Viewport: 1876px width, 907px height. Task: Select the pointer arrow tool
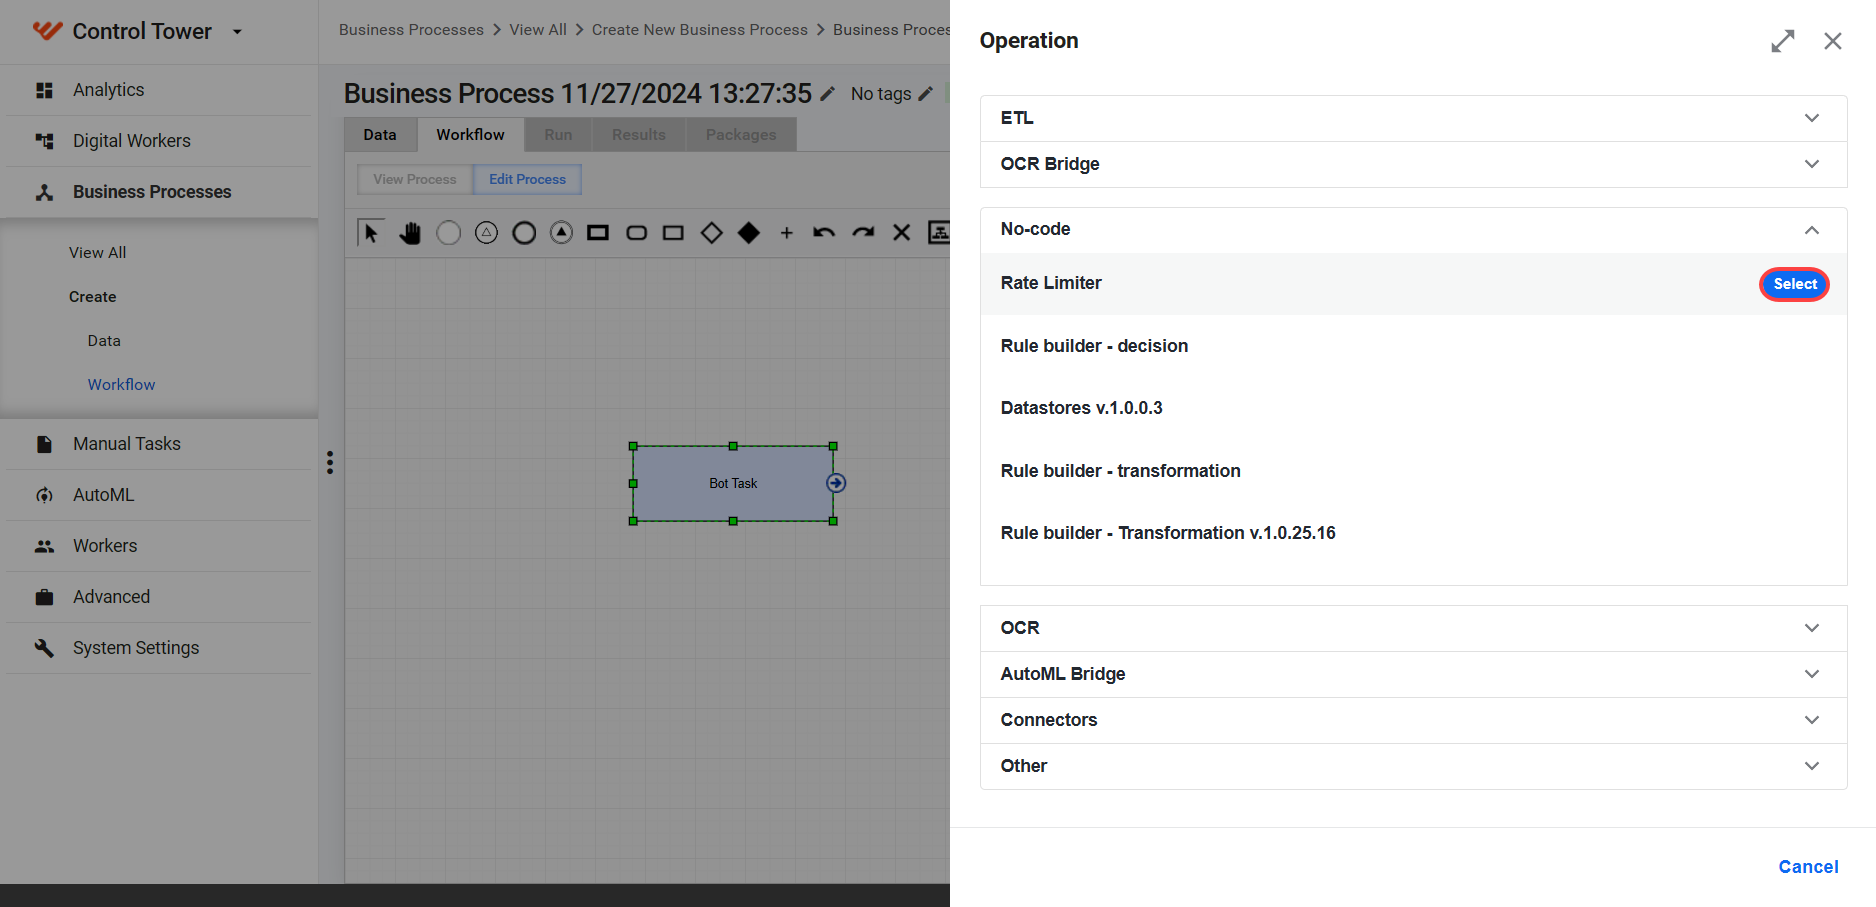coord(371,233)
